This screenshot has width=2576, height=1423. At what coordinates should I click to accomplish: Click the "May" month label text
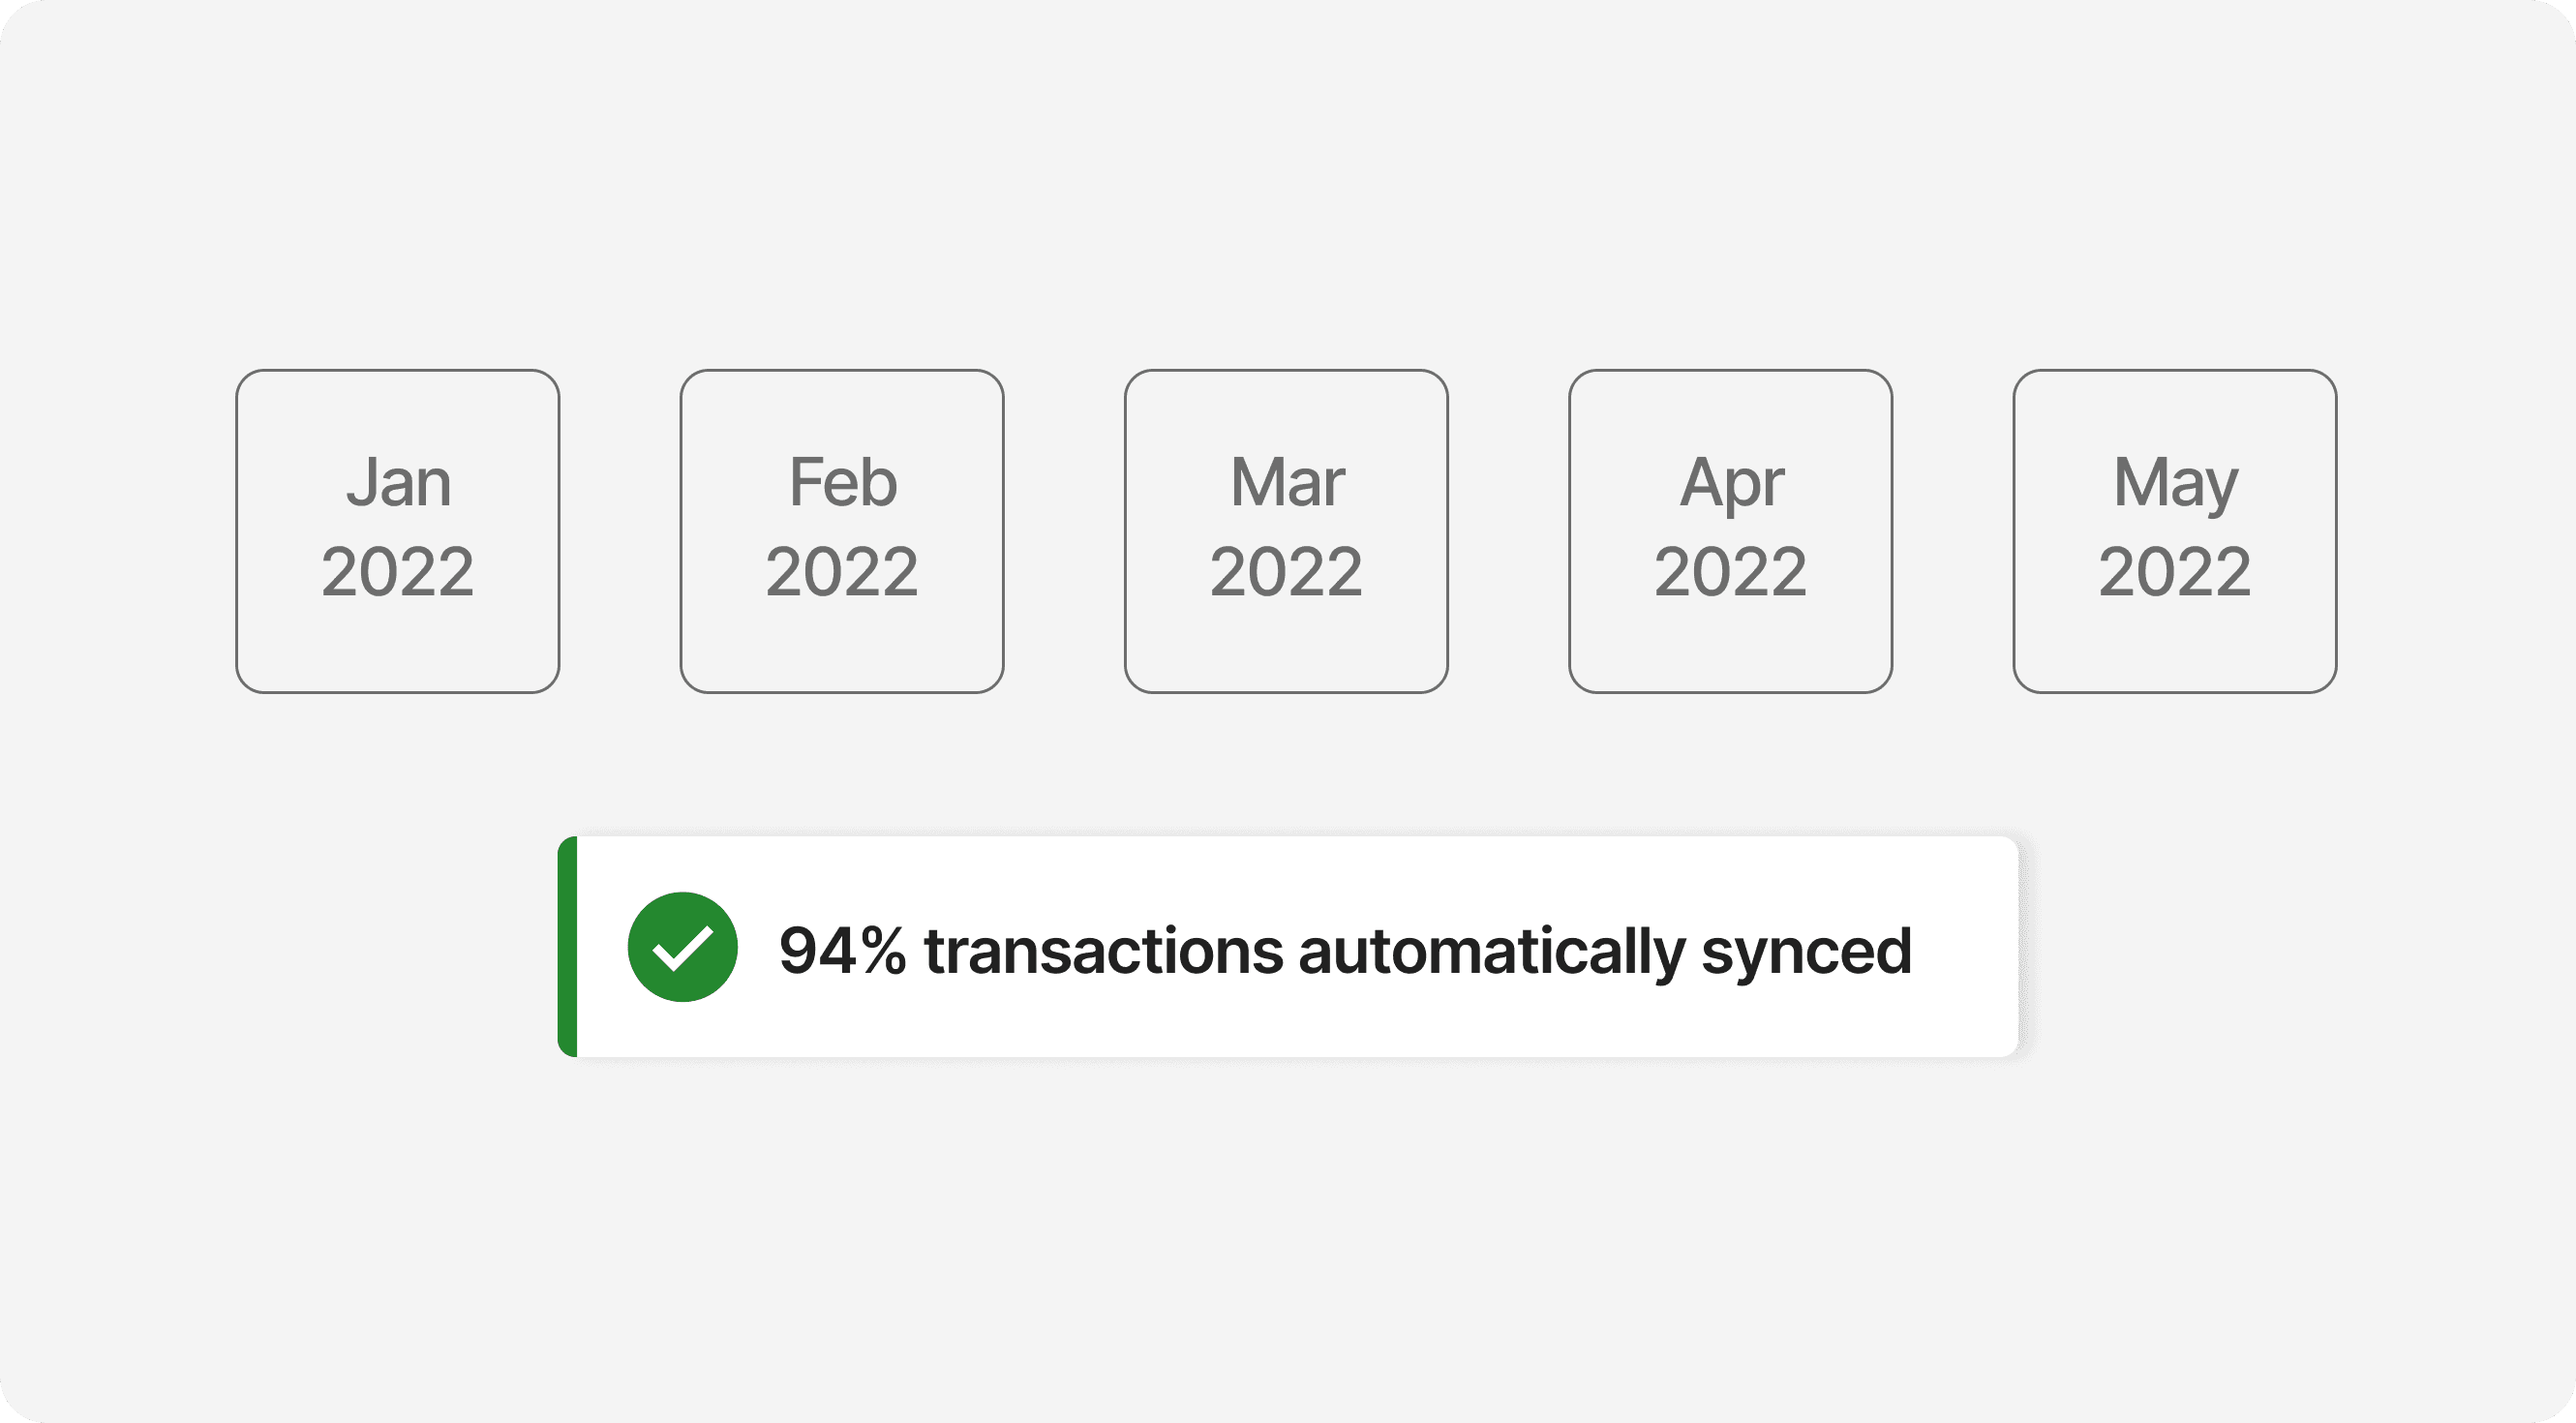[2175, 484]
